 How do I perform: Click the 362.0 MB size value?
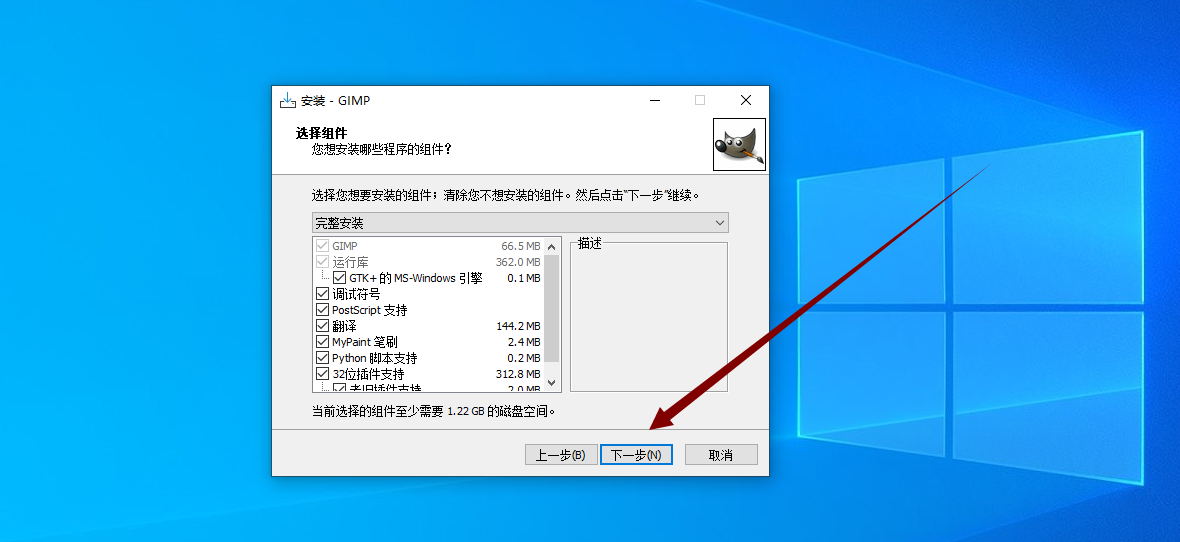coord(518,262)
